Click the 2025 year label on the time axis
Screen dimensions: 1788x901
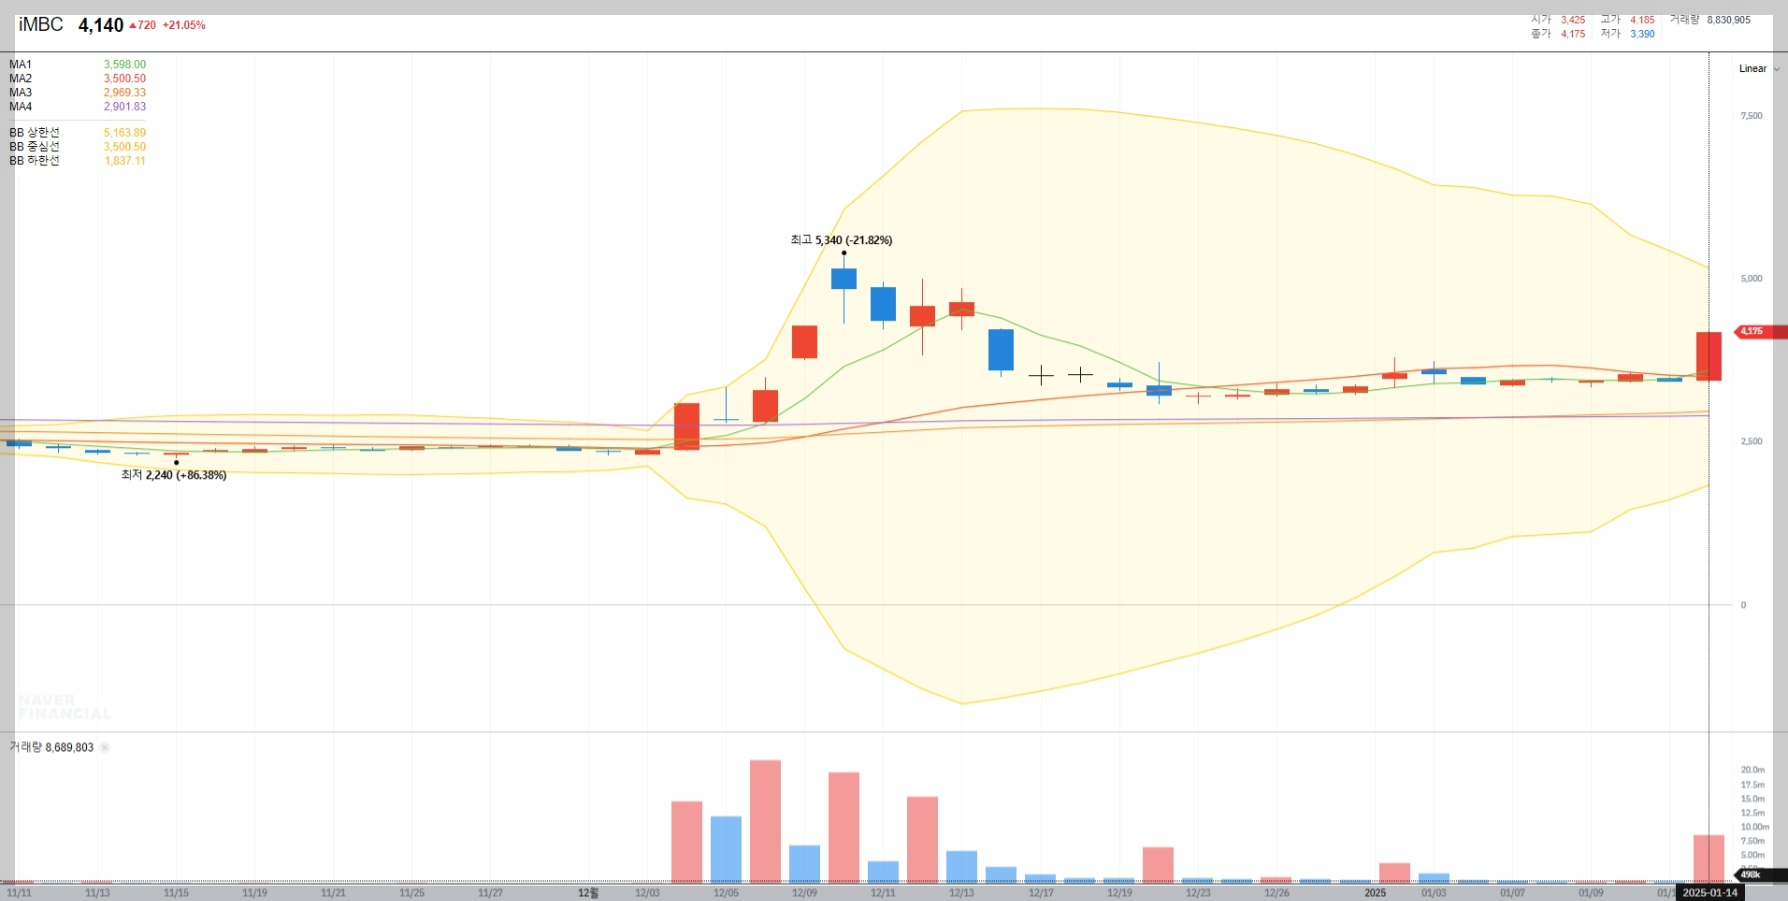1375,893
